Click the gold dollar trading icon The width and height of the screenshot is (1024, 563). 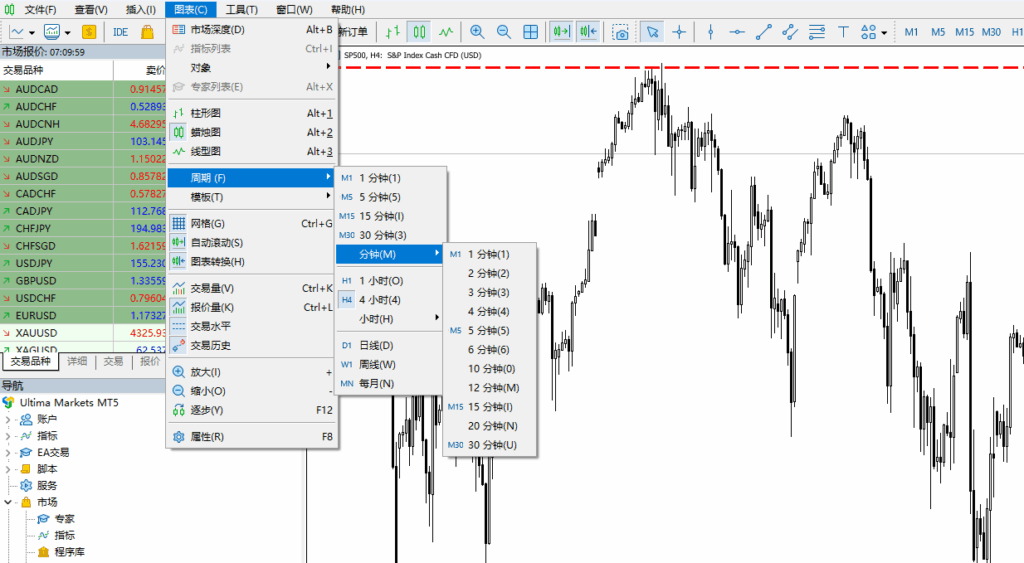89,31
